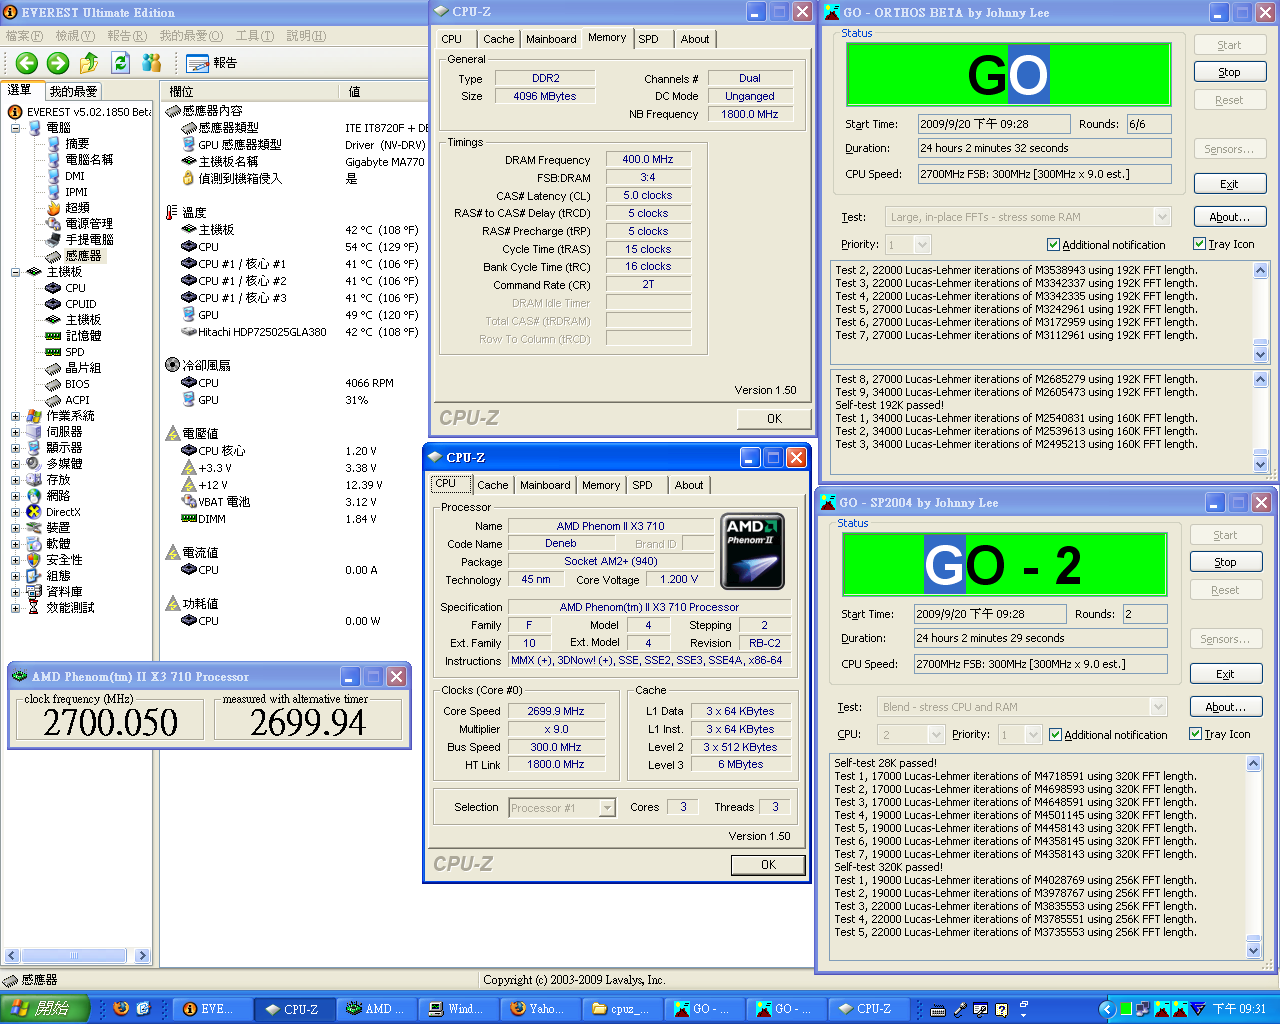Screen dimensions: 1280x1024
Task: Expand the 顯示器 tree node
Action: point(15,448)
